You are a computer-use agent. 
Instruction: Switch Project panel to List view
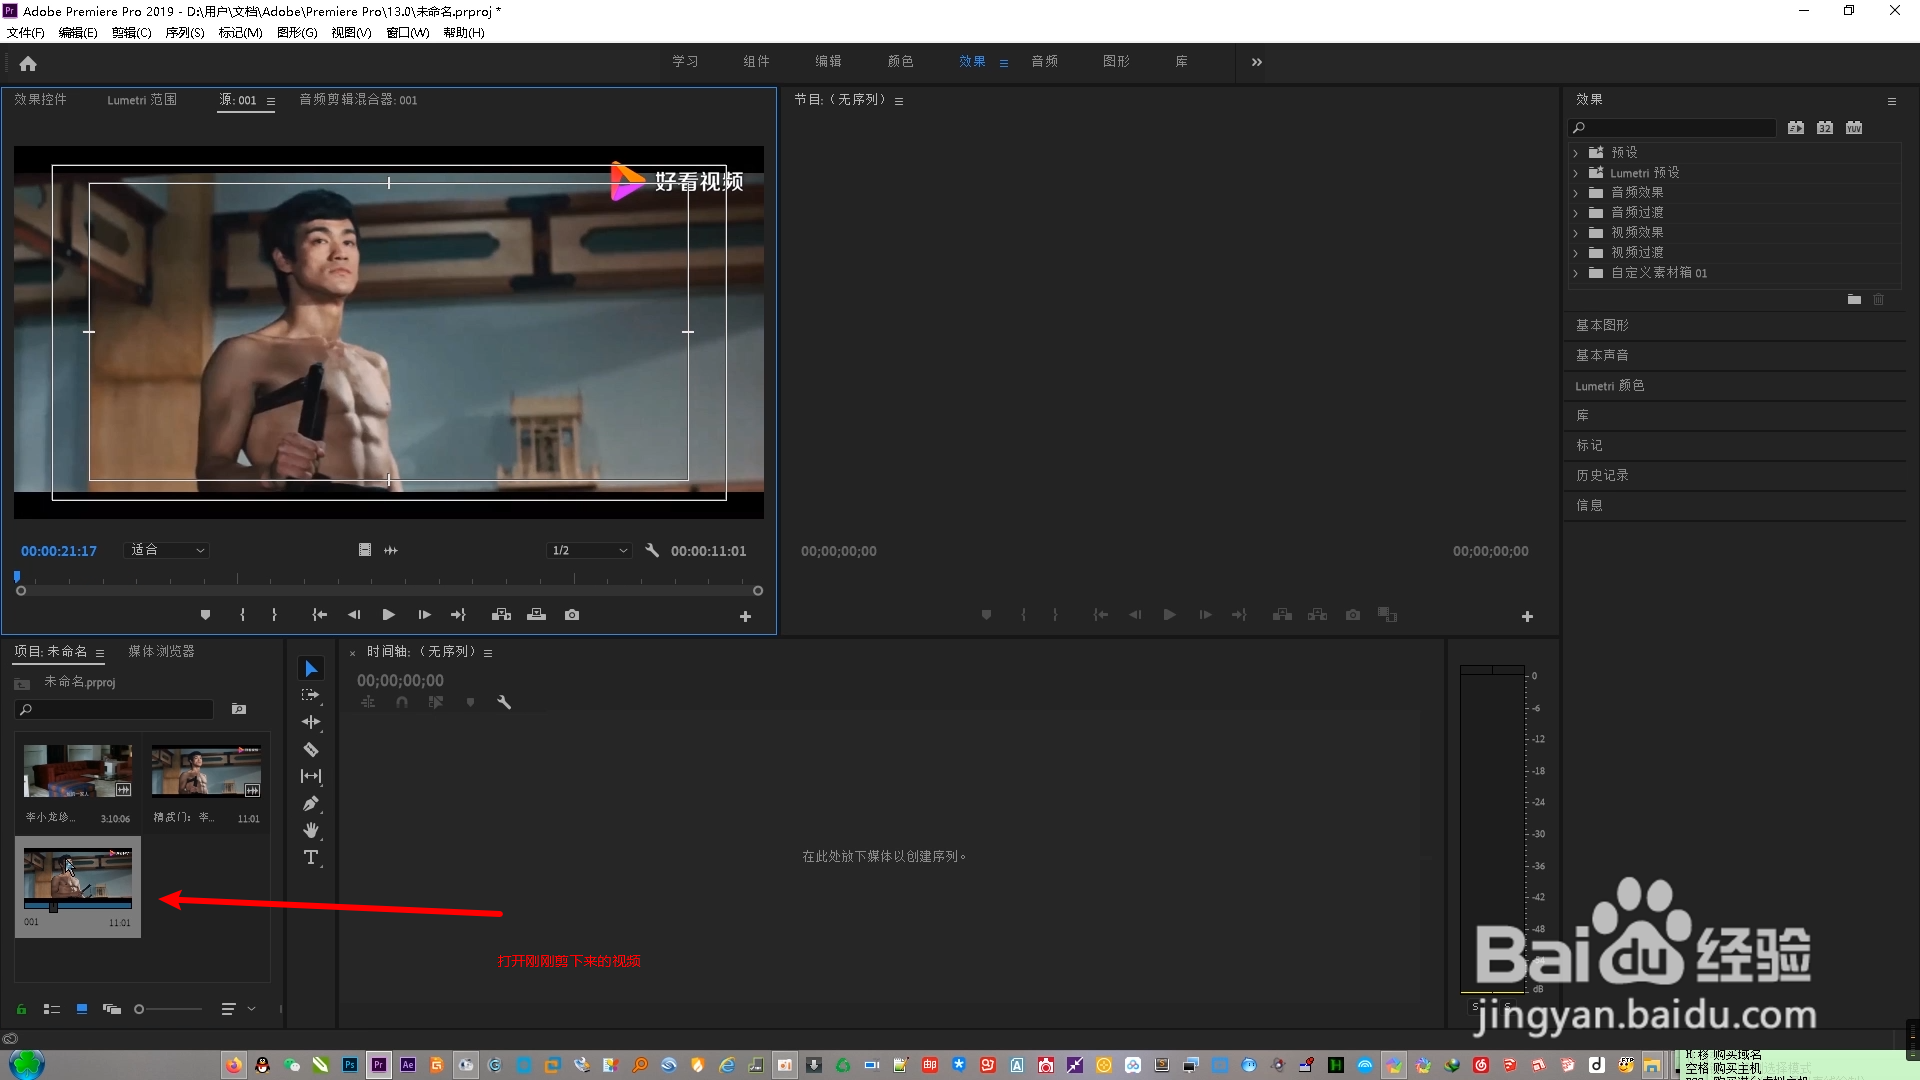52,1009
